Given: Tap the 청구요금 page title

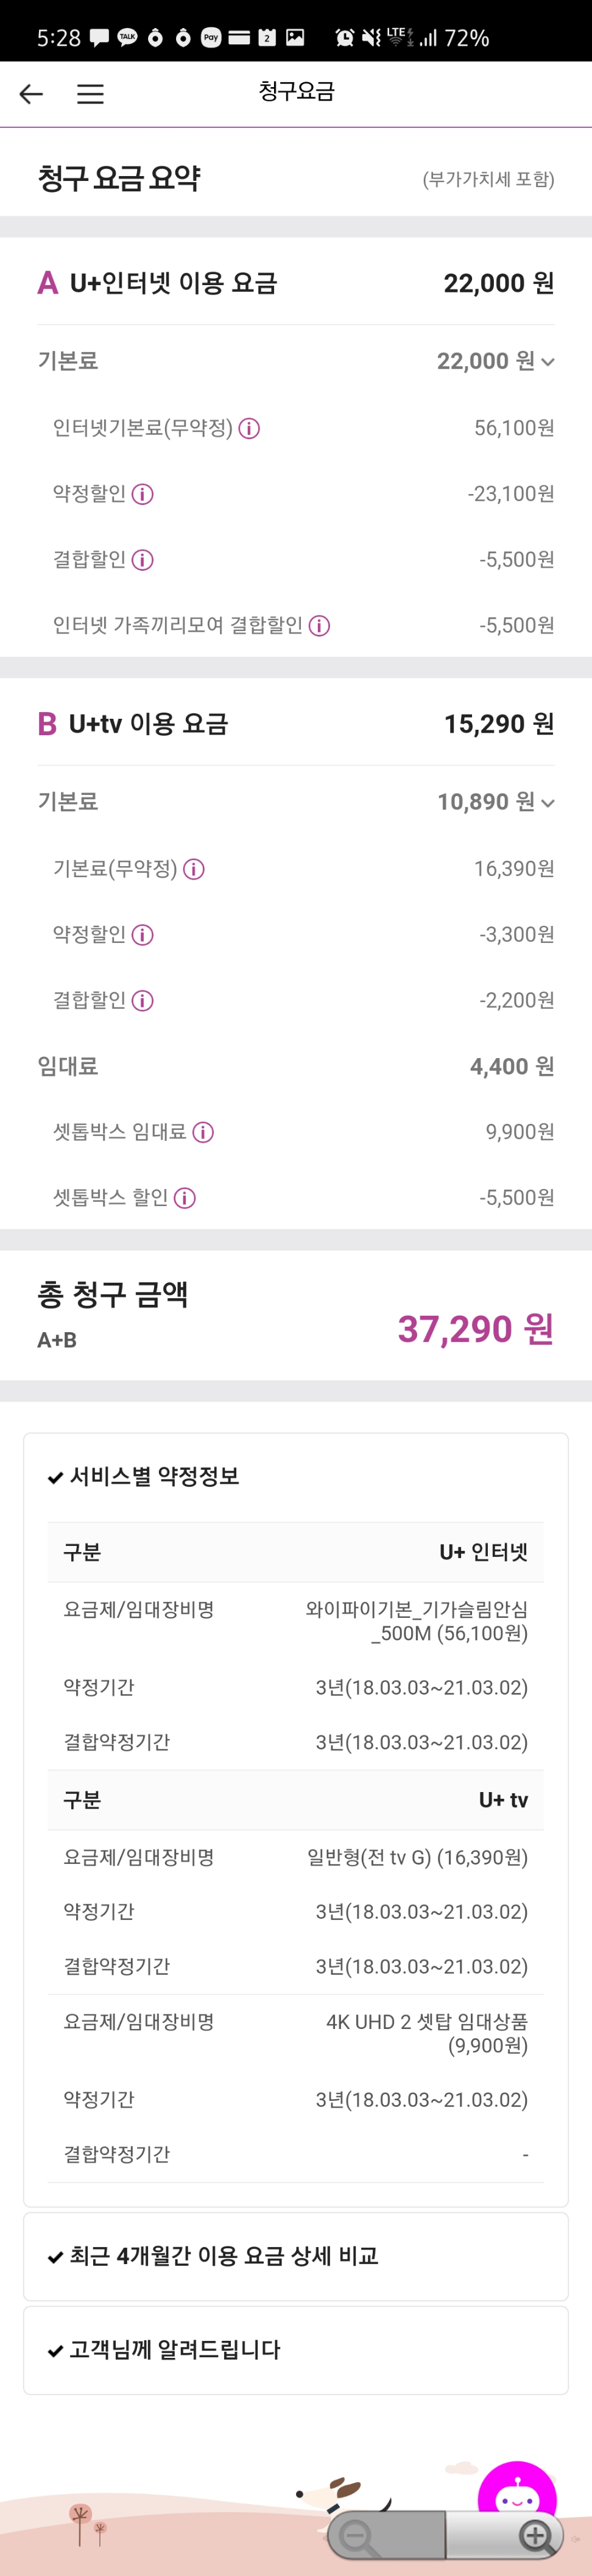Looking at the screenshot, I should click(x=296, y=92).
